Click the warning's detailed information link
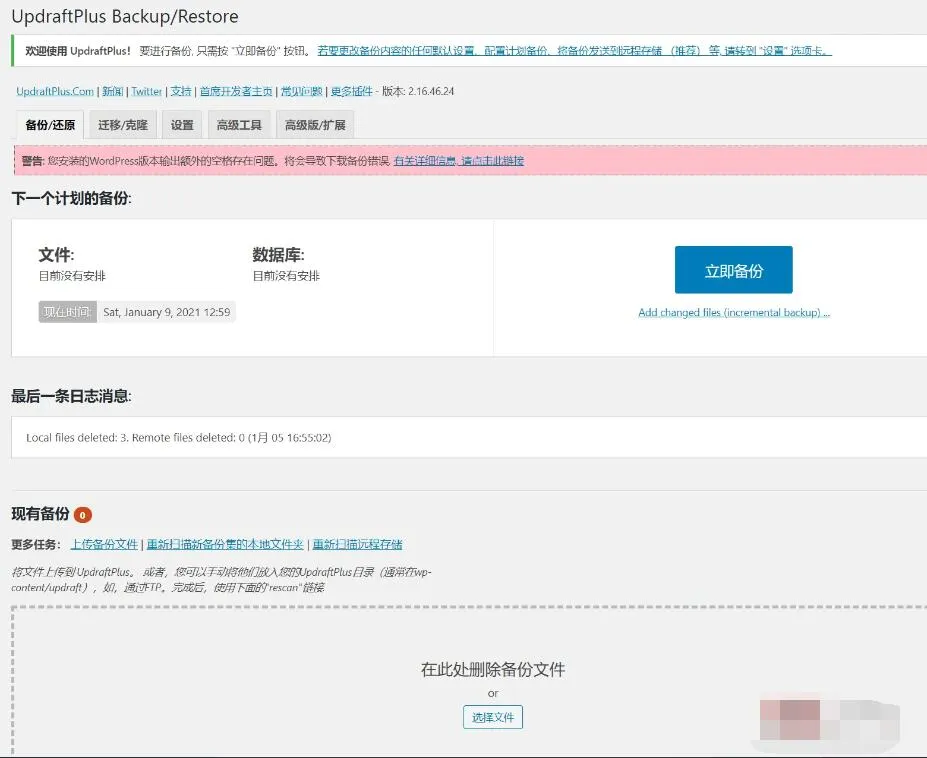This screenshot has height=758, width=927. [x=459, y=160]
